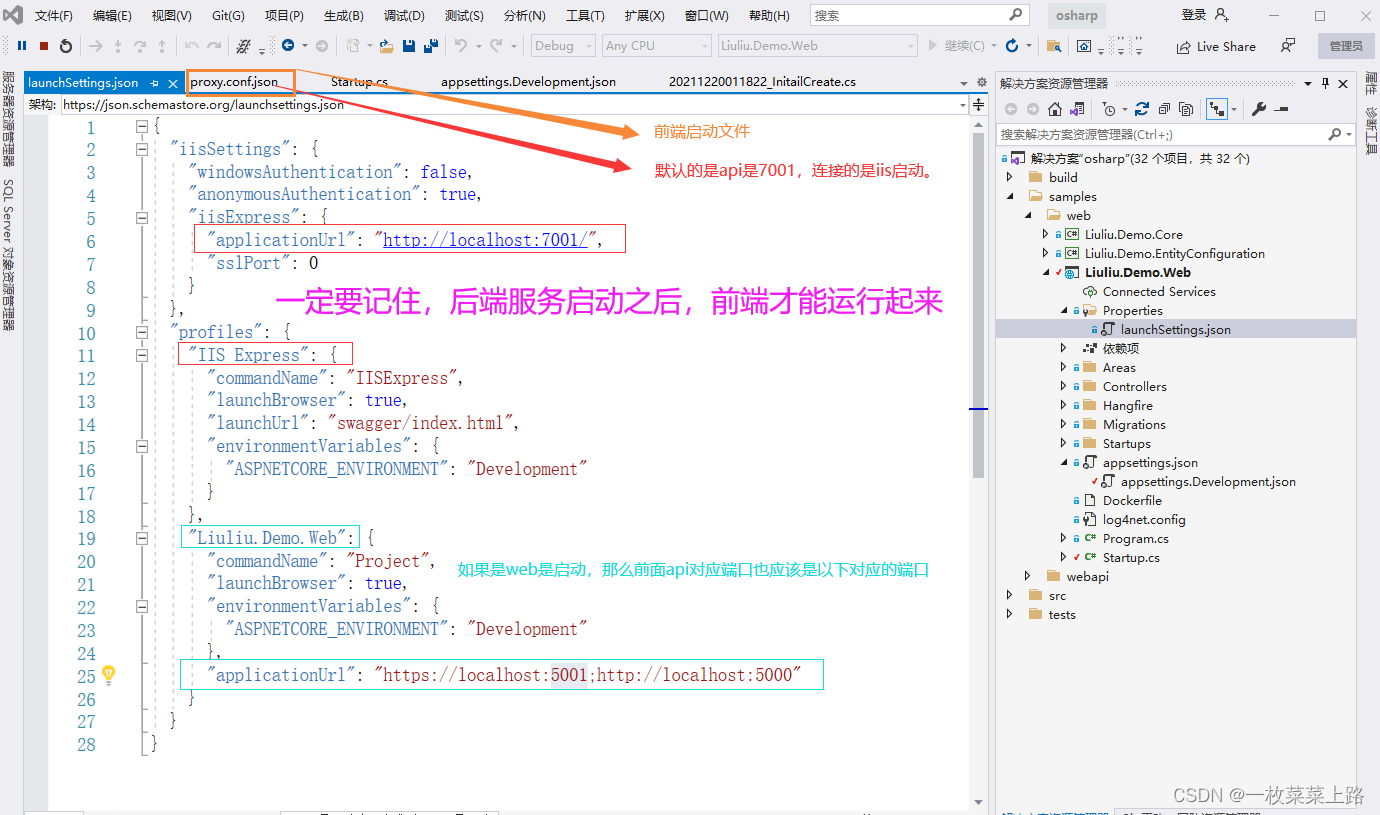The width and height of the screenshot is (1380, 815).
Task: Switch to the Startup.cs editor tab
Action: [x=359, y=82]
